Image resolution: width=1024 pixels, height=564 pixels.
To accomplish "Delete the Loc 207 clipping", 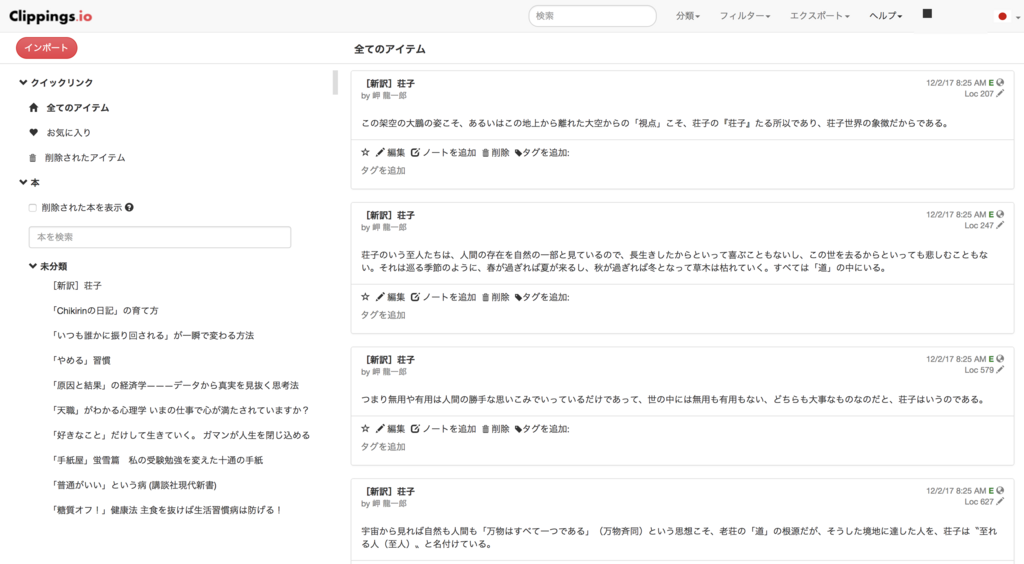I will [496, 153].
